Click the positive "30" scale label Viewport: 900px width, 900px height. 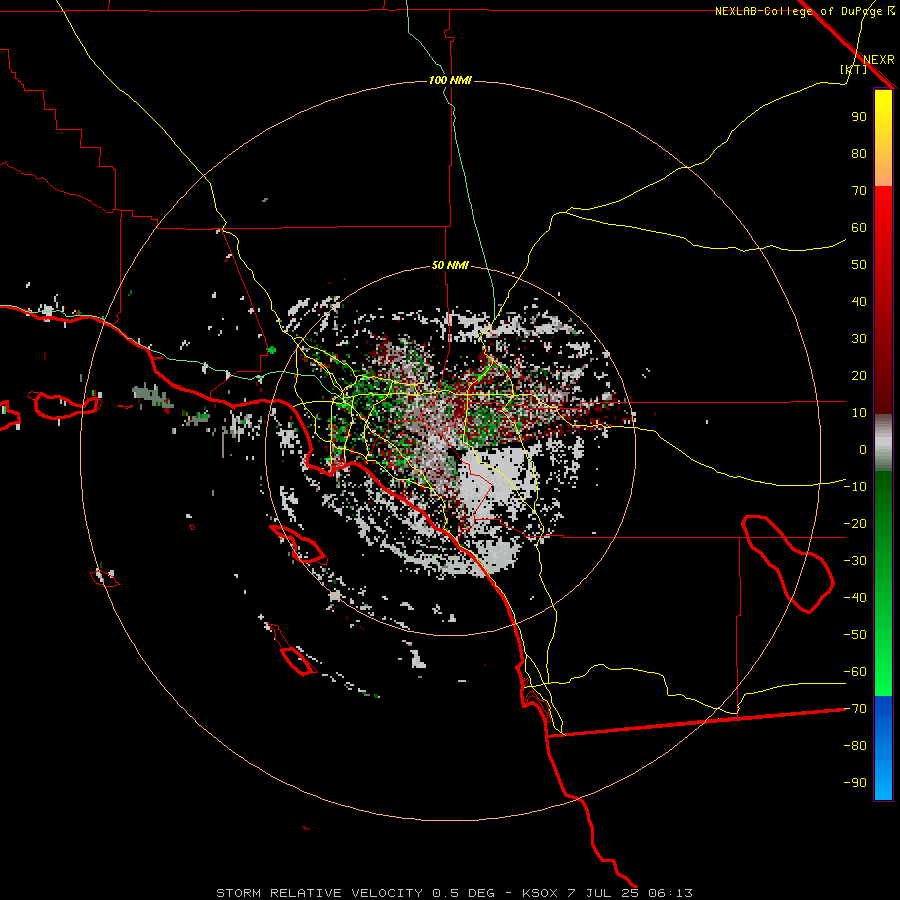[x=859, y=339]
